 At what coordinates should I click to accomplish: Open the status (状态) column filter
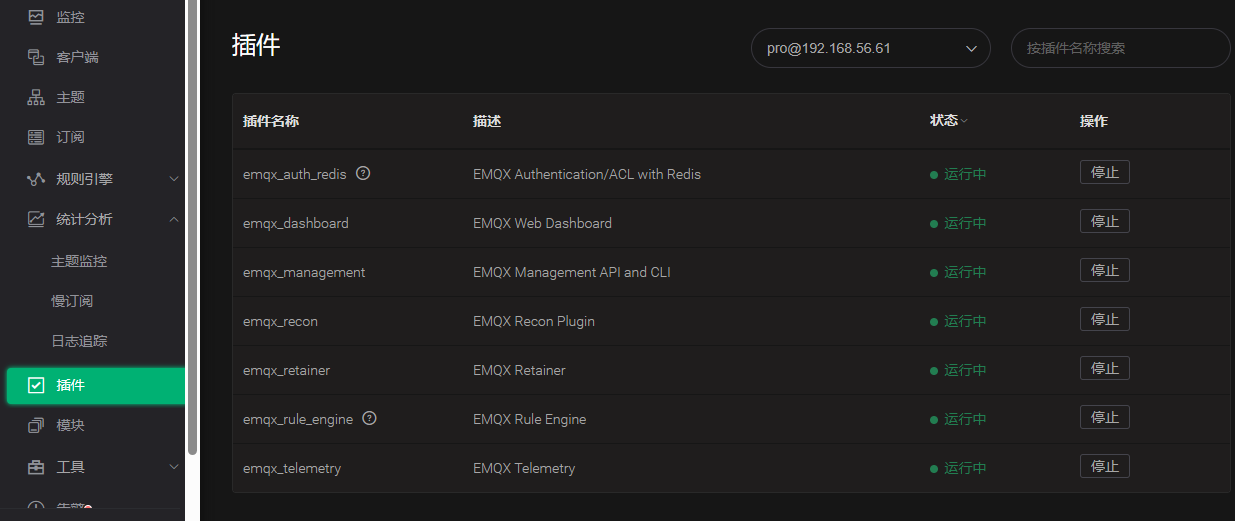pos(963,121)
